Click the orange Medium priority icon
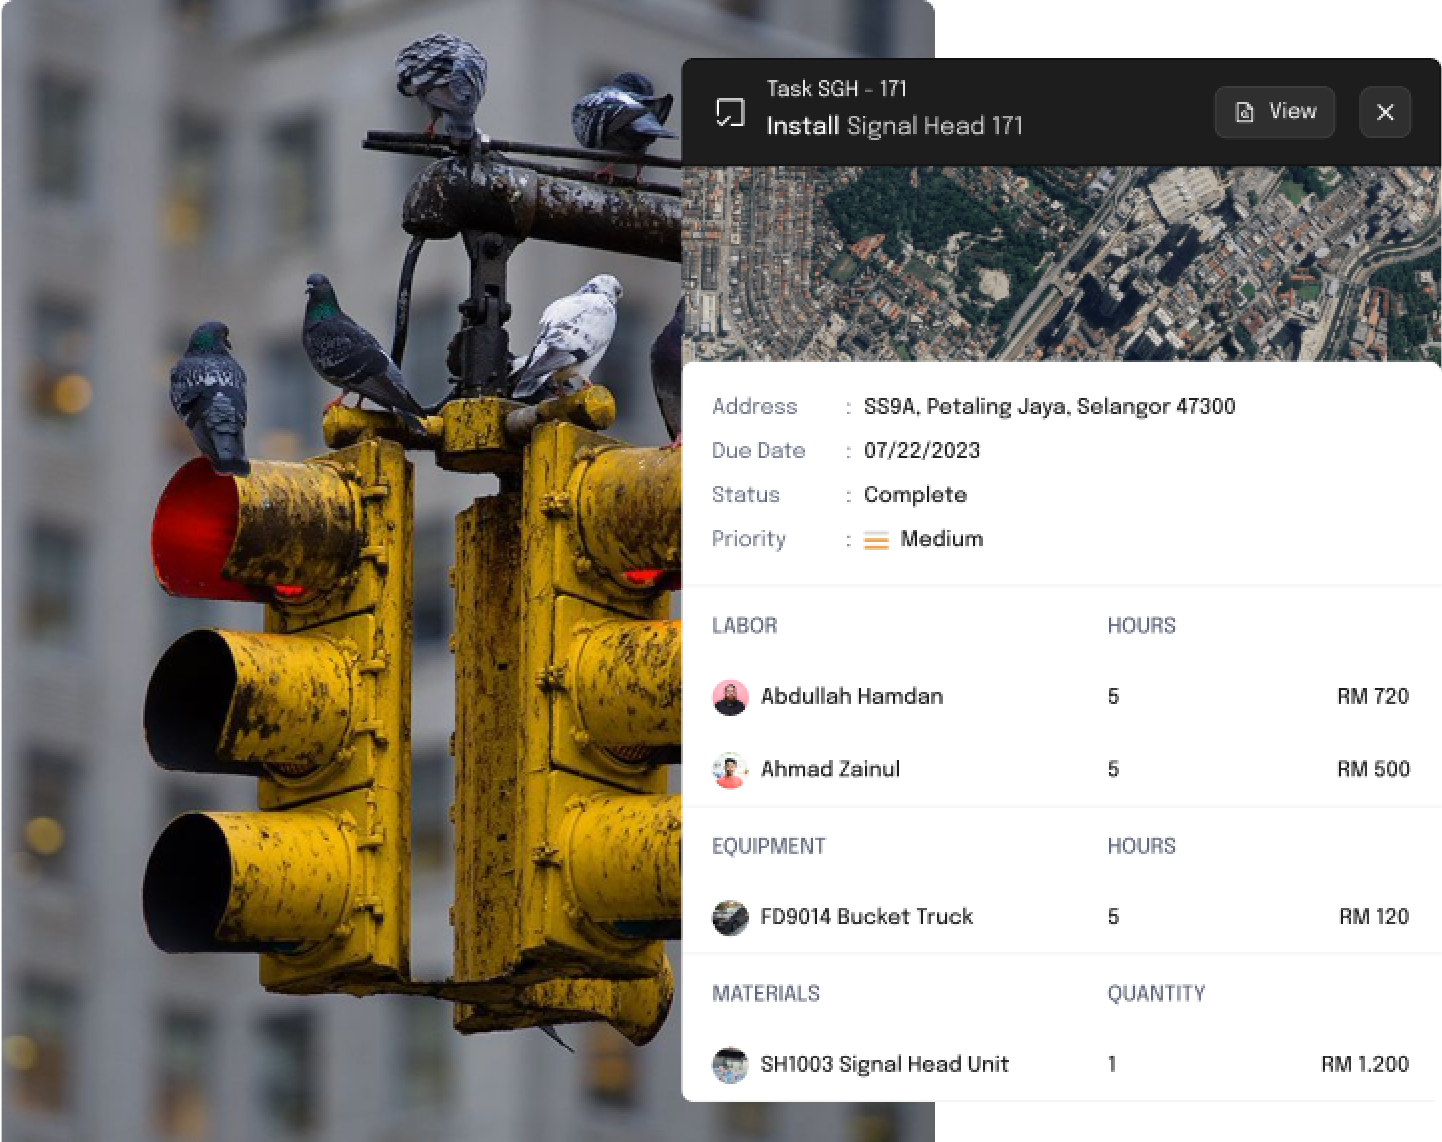 coord(876,540)
